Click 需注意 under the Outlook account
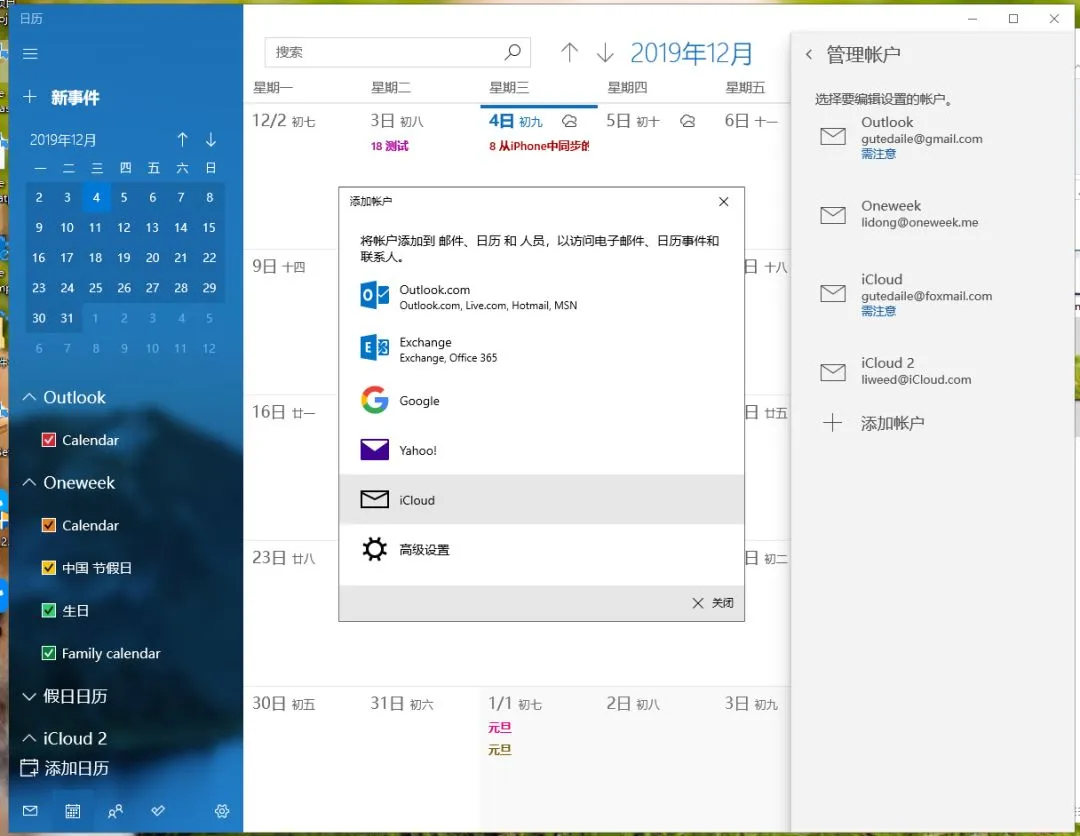 (x=878, y=154)
